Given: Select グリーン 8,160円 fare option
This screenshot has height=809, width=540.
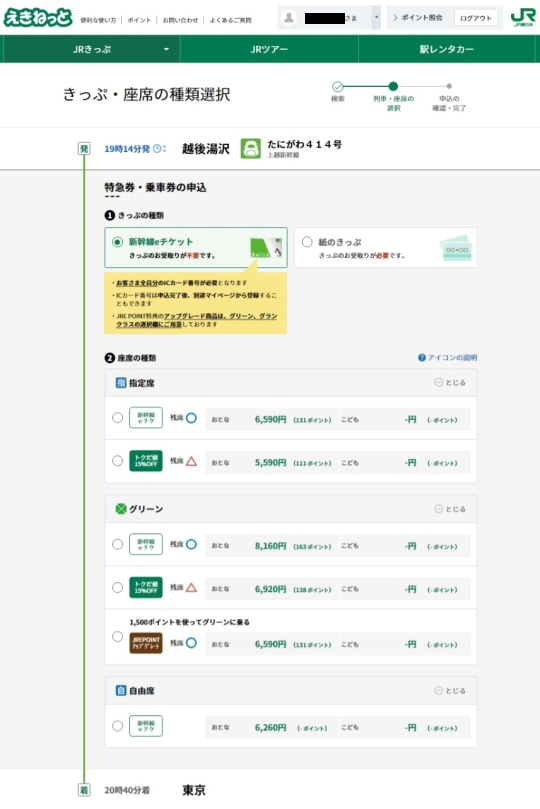Looking at the screenshot, I should tap(118, 544).
